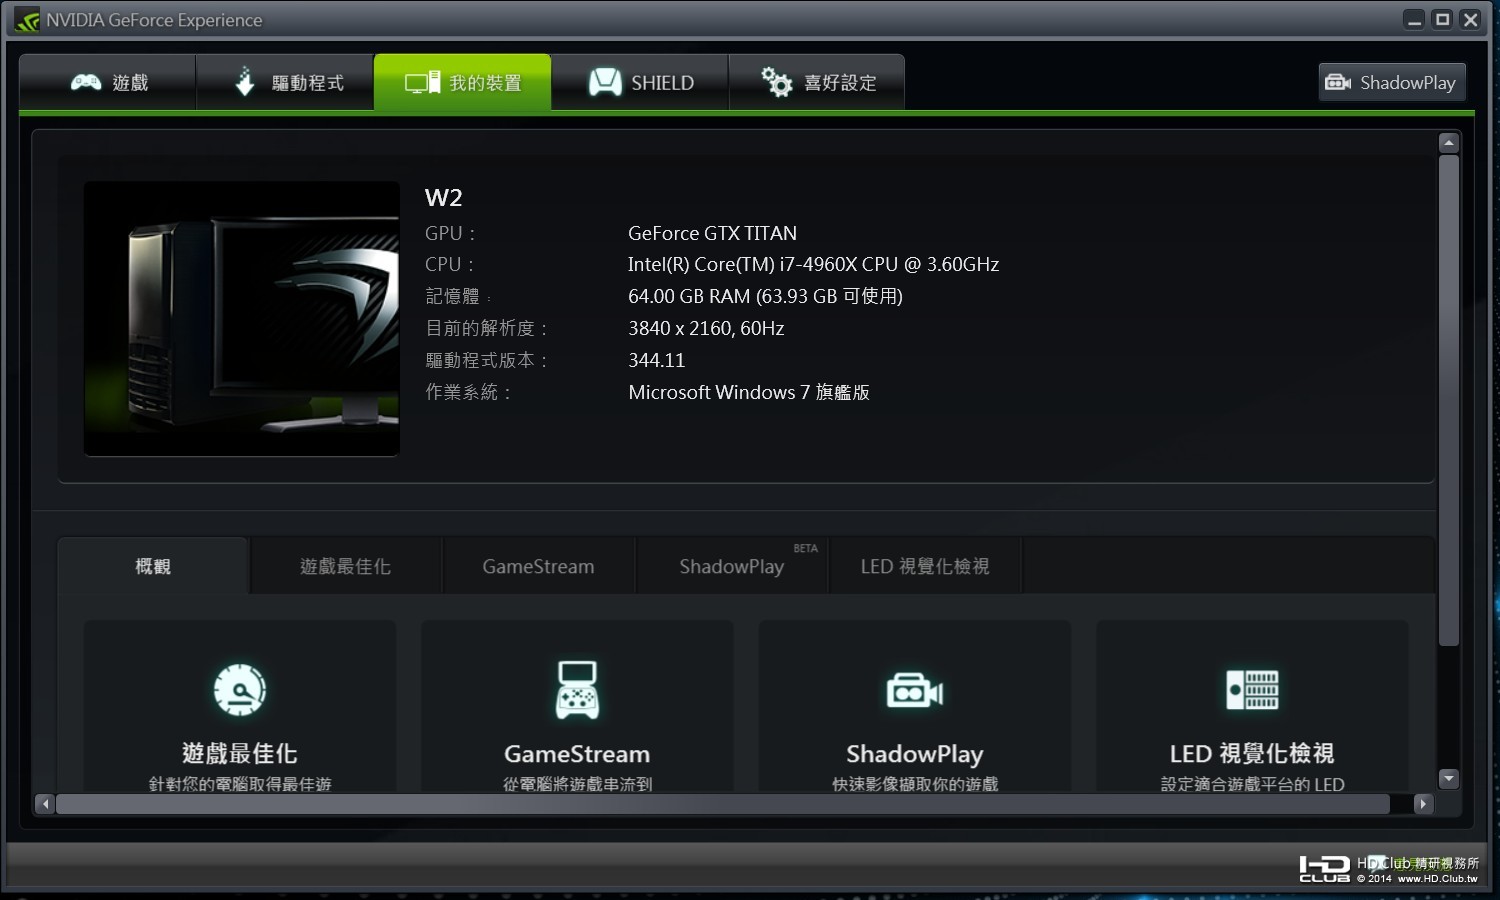
Task: Click the ShadowPlay camera icon in card
Action: click(x=915, y=691)
